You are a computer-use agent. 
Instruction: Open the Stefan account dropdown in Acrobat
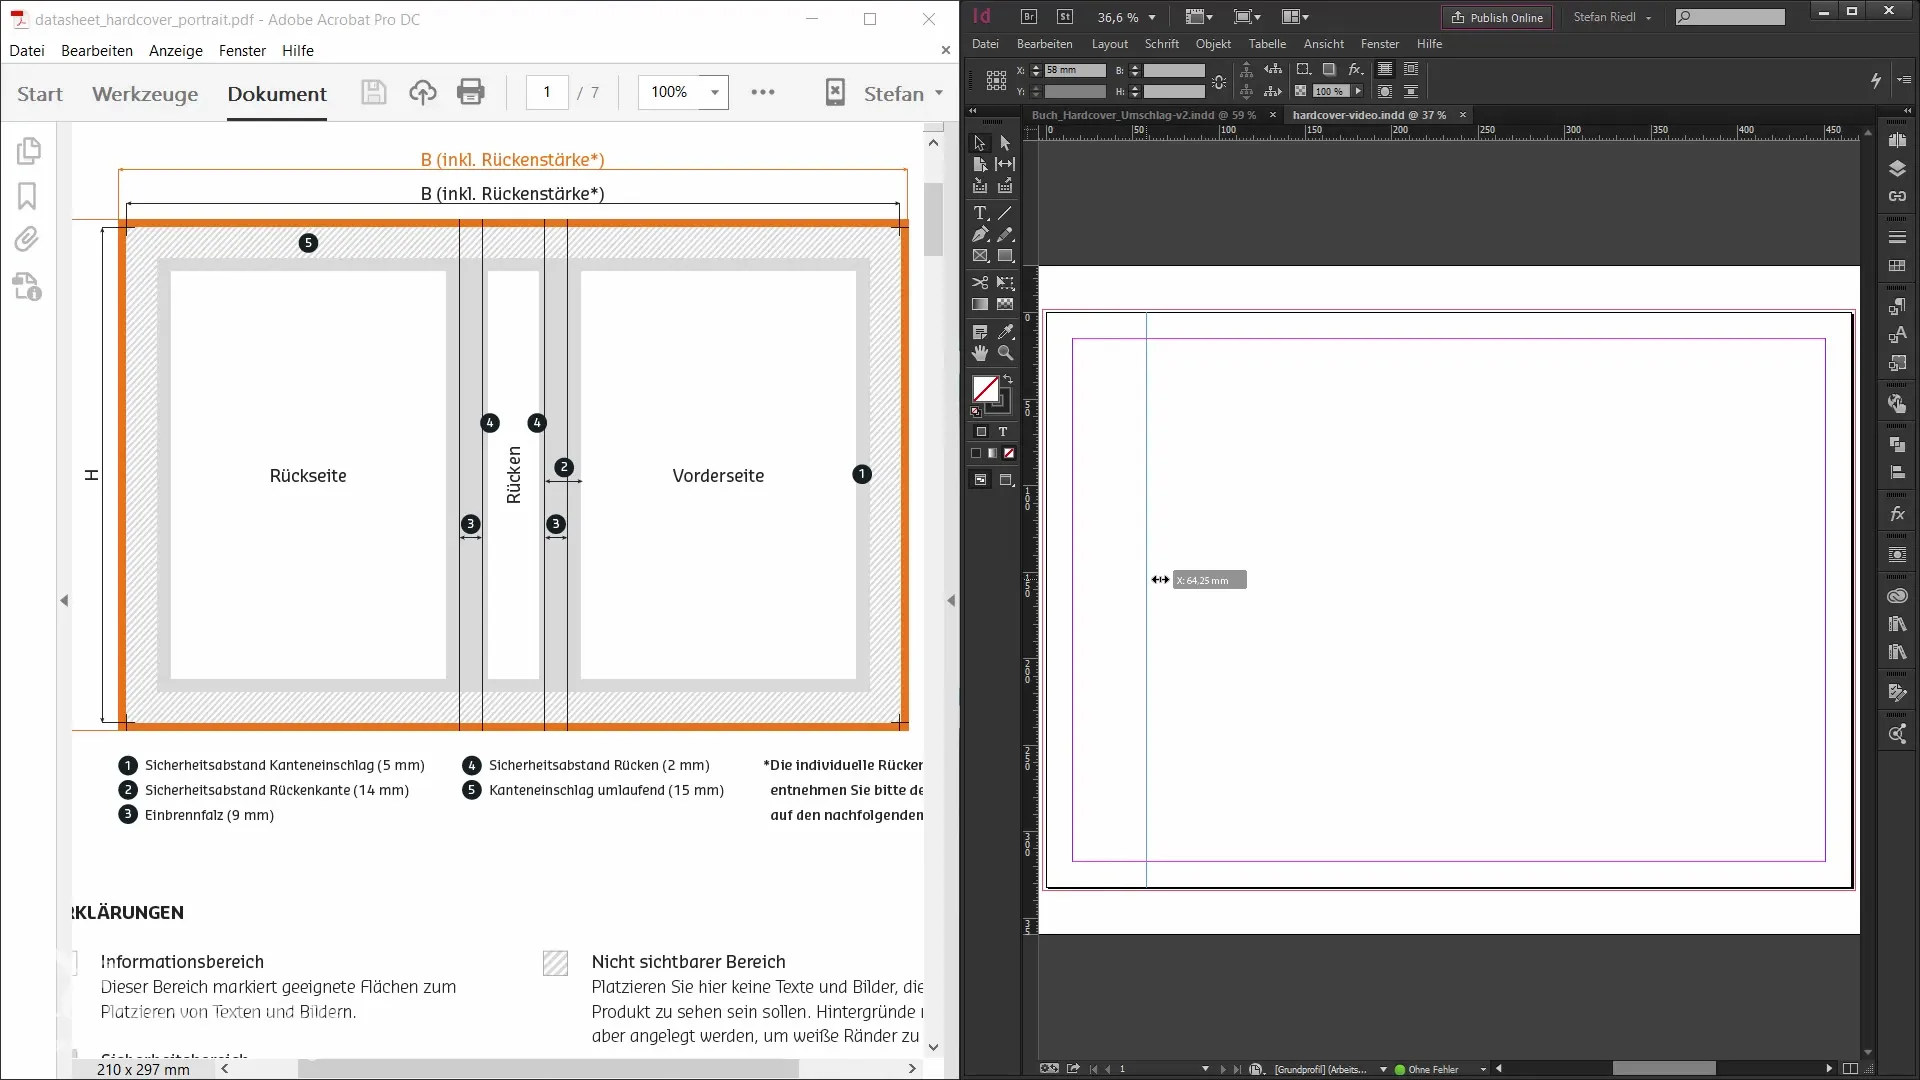[904, 93]
